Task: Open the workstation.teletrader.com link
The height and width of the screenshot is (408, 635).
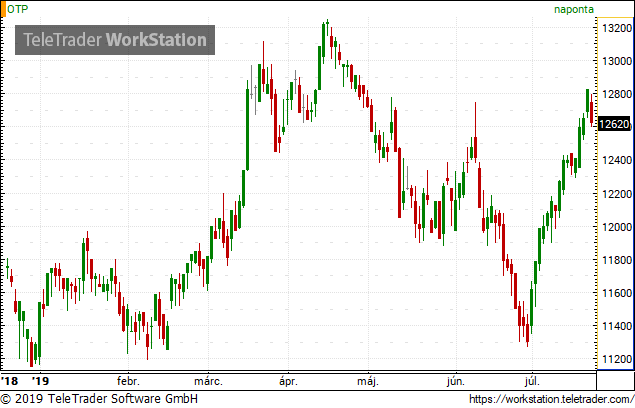Action: click(x=552, y=399)
